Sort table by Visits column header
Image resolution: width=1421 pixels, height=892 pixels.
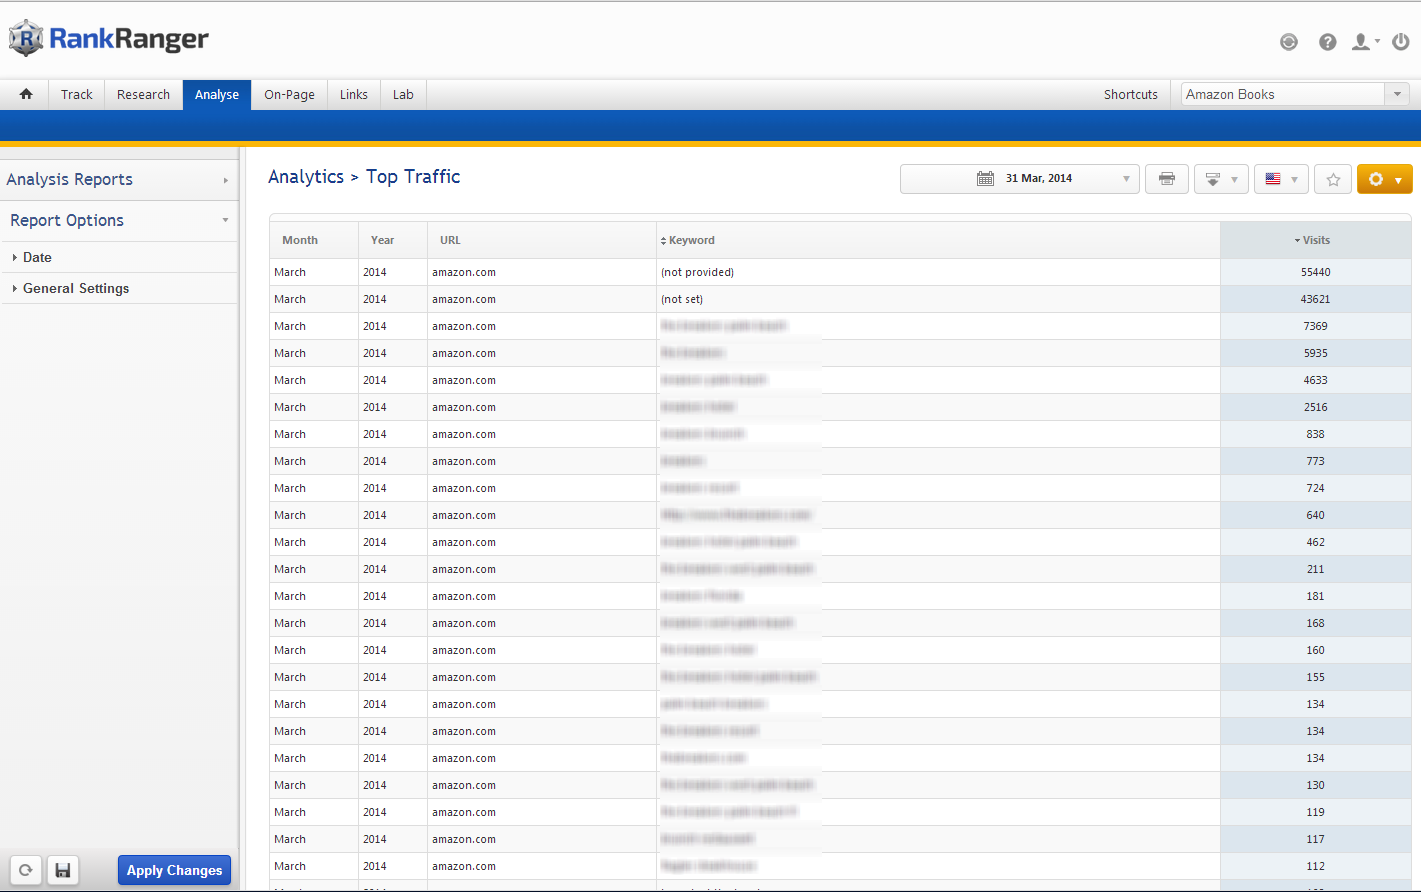click(1315, 240)
